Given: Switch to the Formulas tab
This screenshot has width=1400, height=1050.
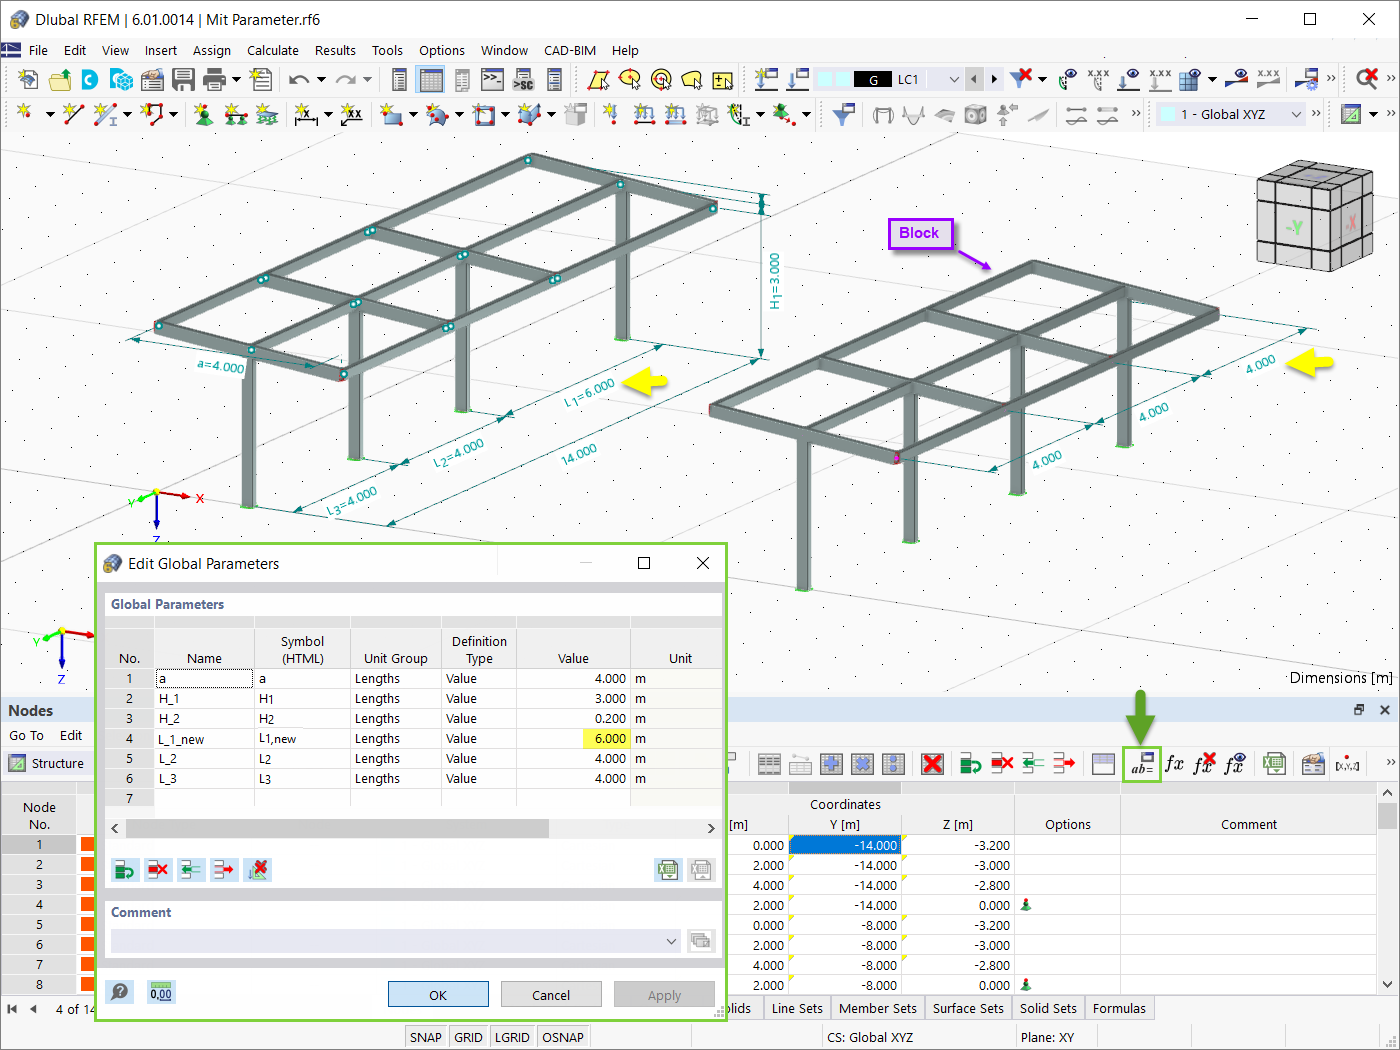Looking at the screenshot, I should pos(1119,1008).
